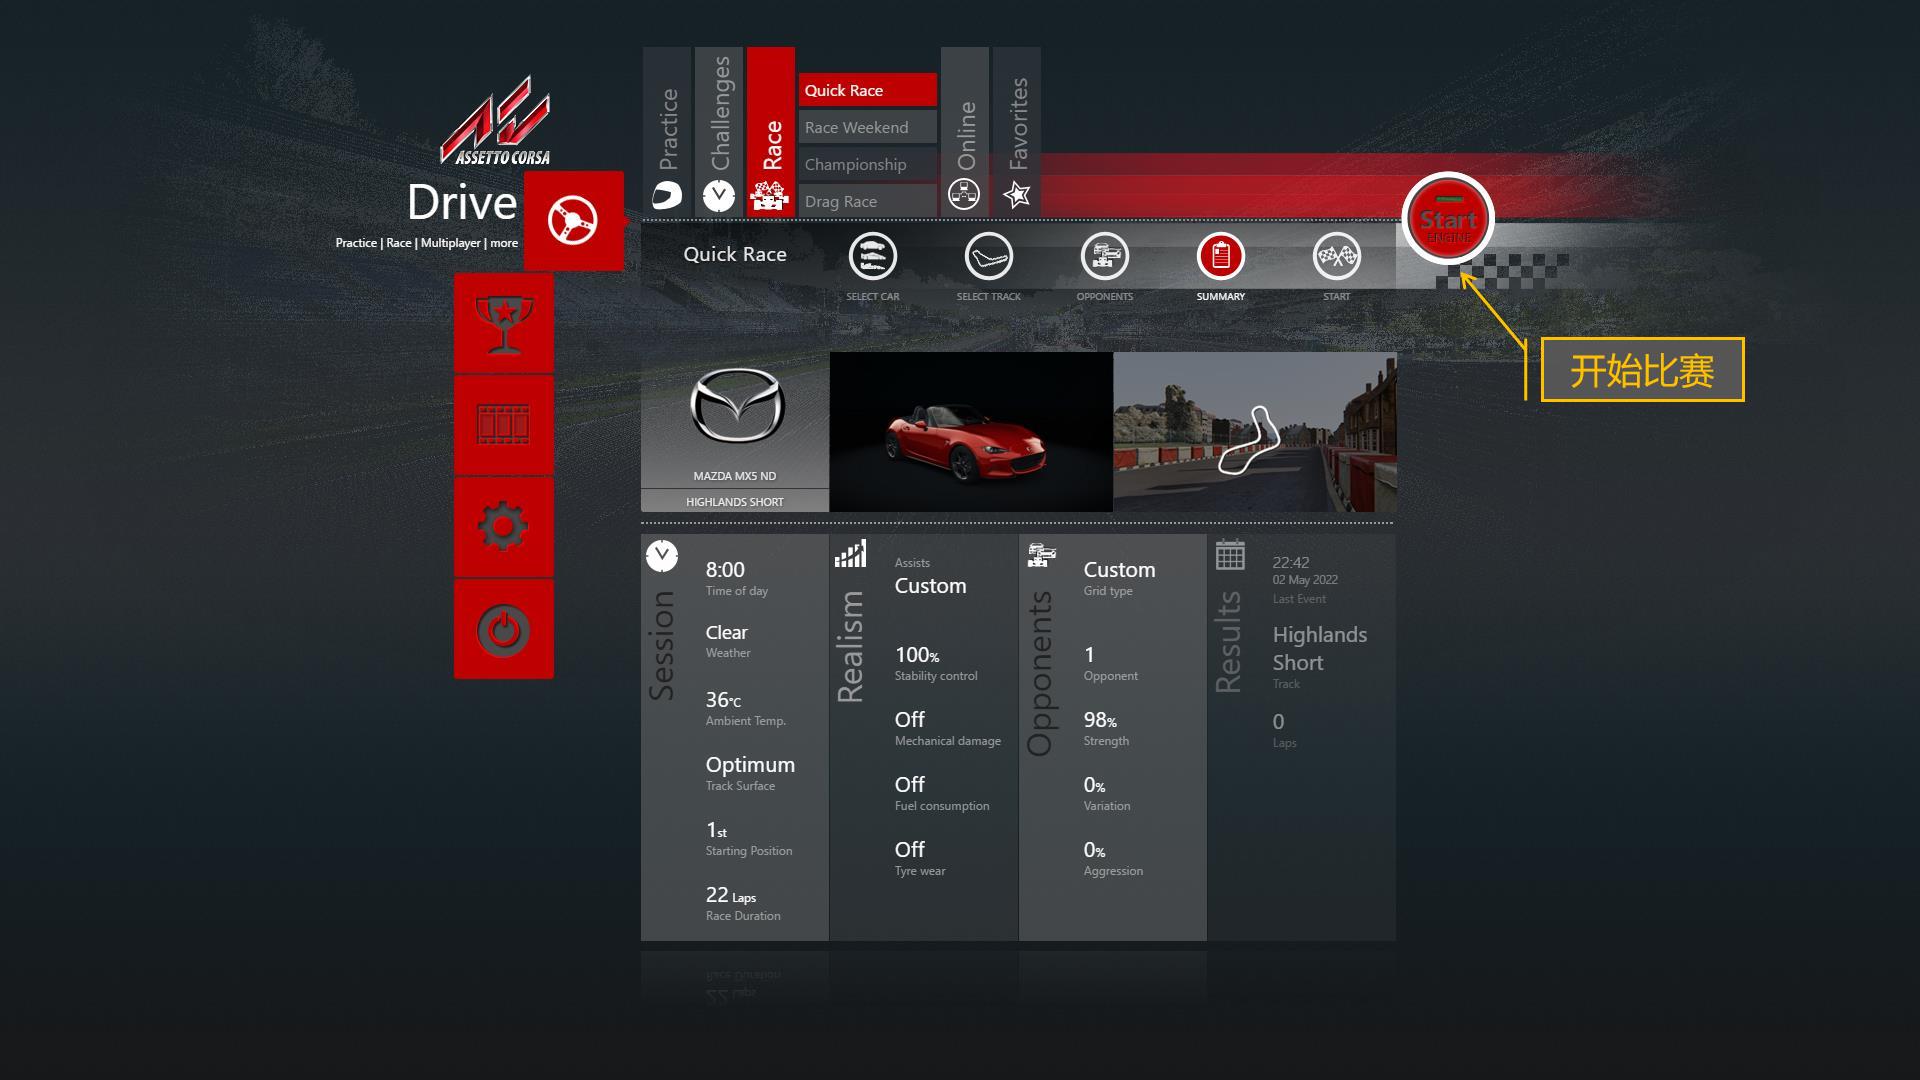Click the MAZDA MX5 ND label
Image resolution: width=1920 pixels, height=1080 pixels.
click(735, 476)
